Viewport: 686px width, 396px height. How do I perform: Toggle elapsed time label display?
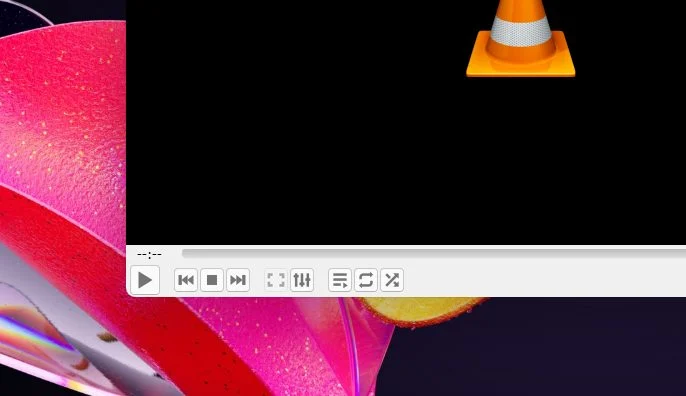click(x=149, y=254)
